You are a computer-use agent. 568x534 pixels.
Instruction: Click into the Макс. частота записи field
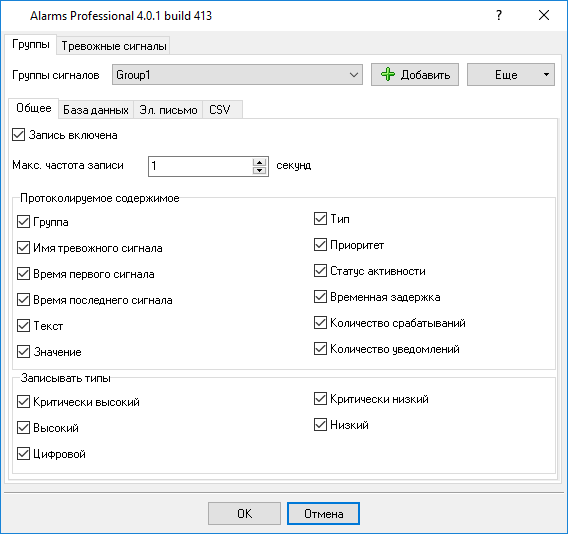pos(200,166)
